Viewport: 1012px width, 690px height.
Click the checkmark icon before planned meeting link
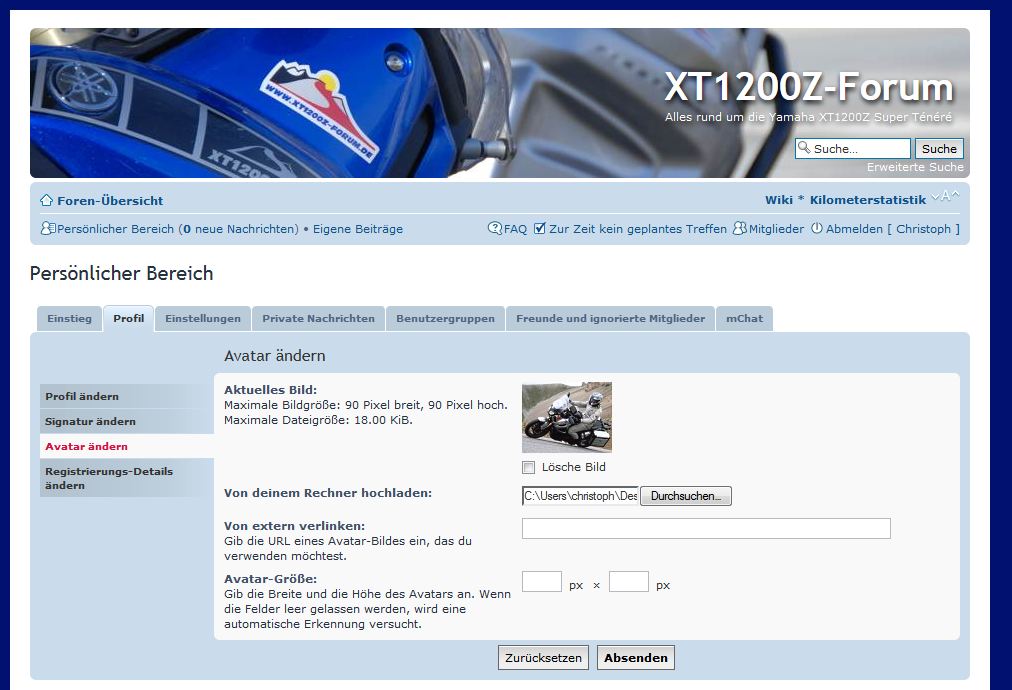click(540, 229)
